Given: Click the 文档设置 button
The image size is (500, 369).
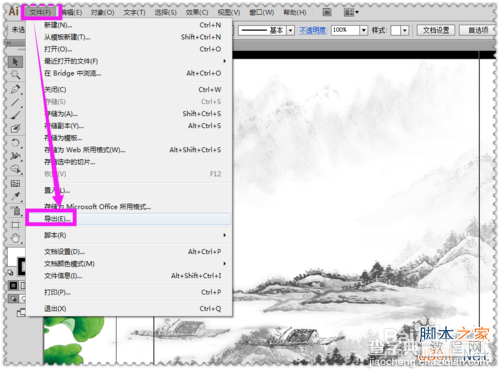Looking at the screenshot, I should pos(436,30).
